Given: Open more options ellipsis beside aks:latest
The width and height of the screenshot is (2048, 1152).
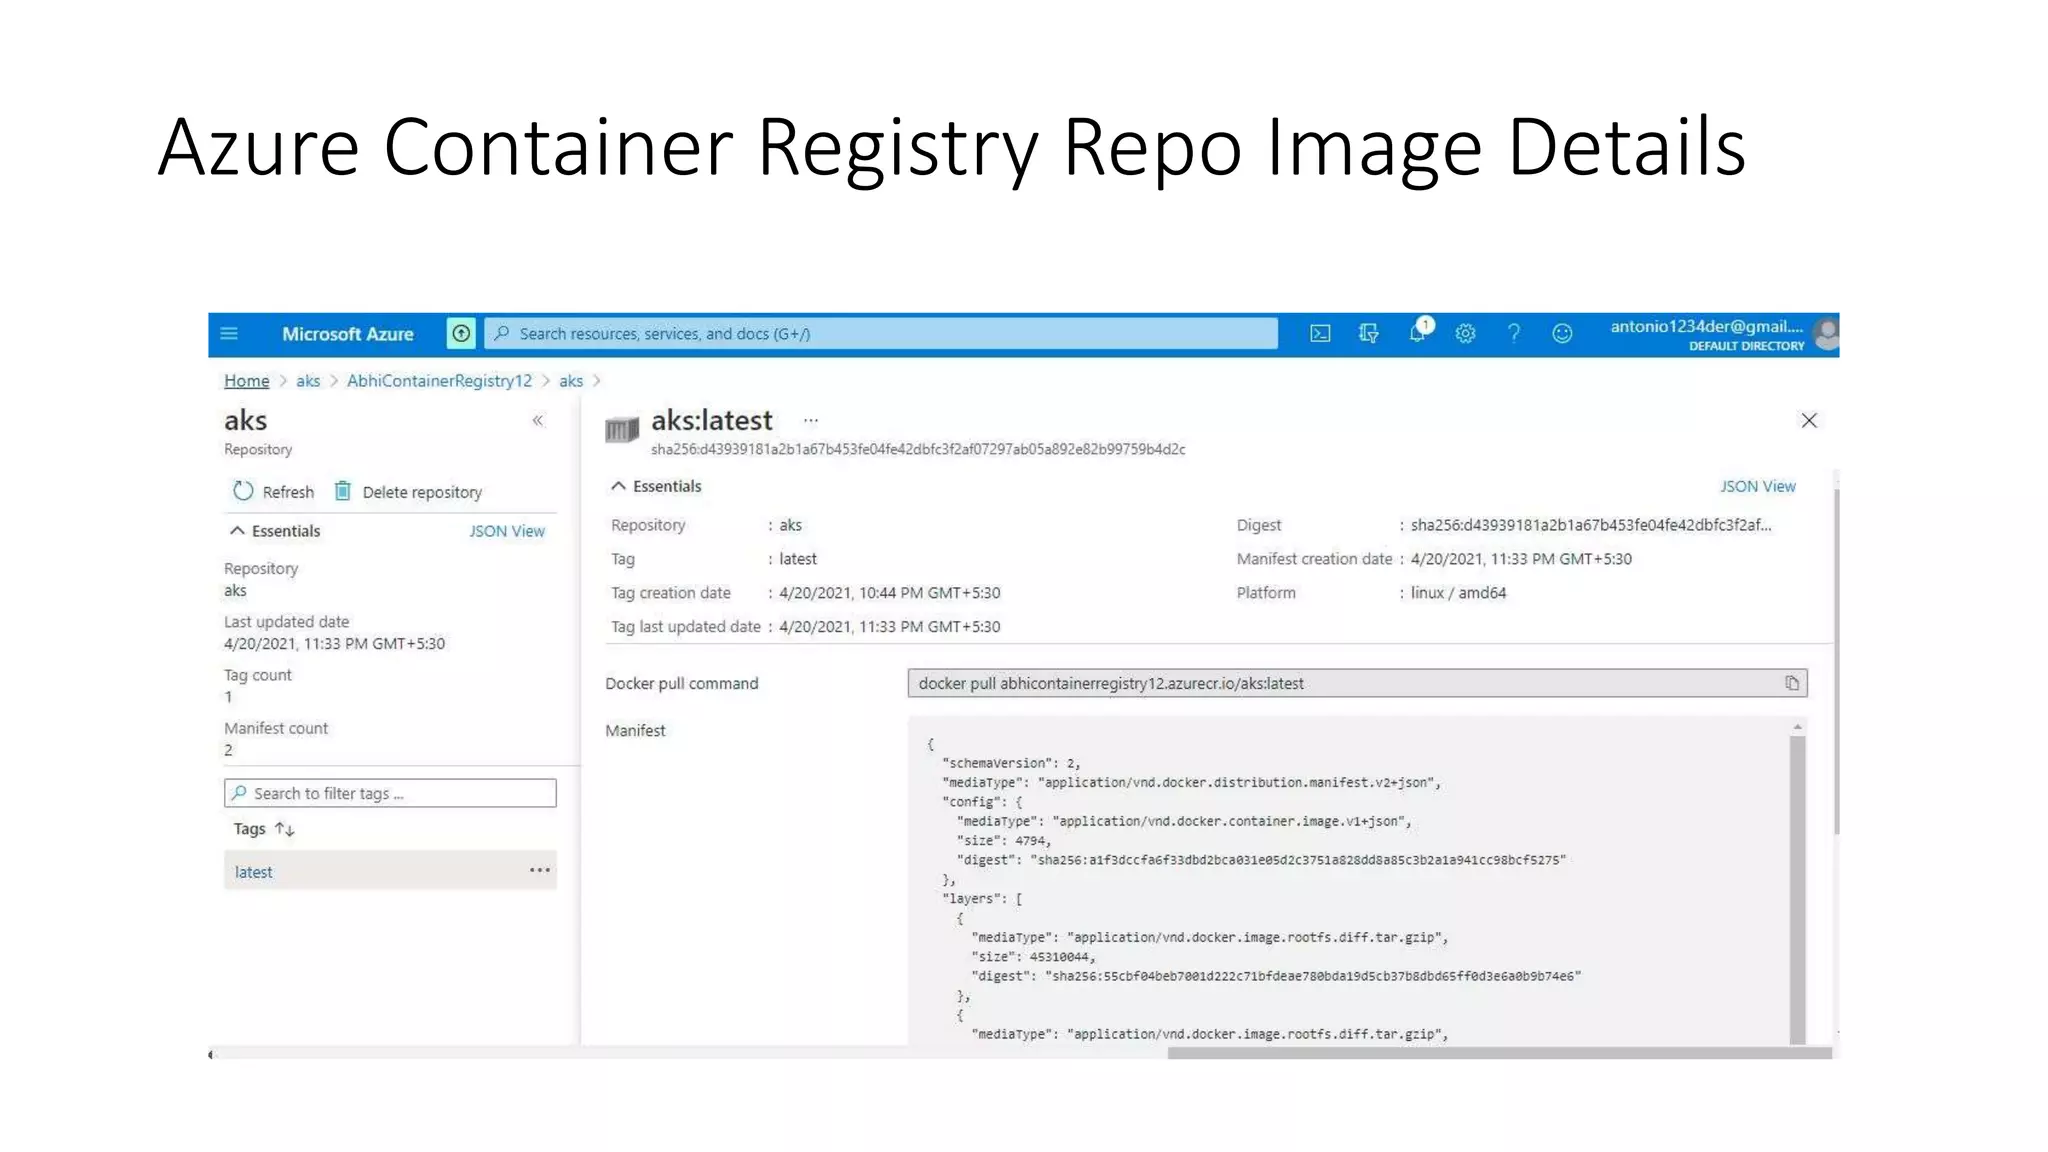Looking at the screenshot, I should pos(811,421).
